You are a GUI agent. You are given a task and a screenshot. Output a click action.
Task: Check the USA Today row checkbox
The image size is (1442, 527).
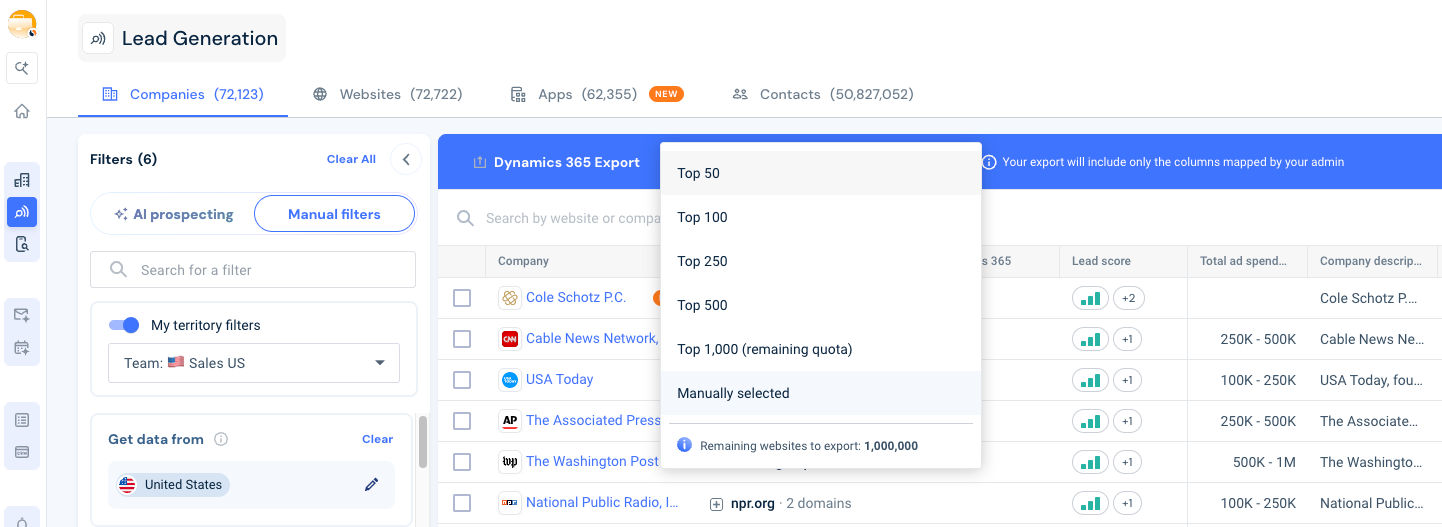tap(462, 380)
